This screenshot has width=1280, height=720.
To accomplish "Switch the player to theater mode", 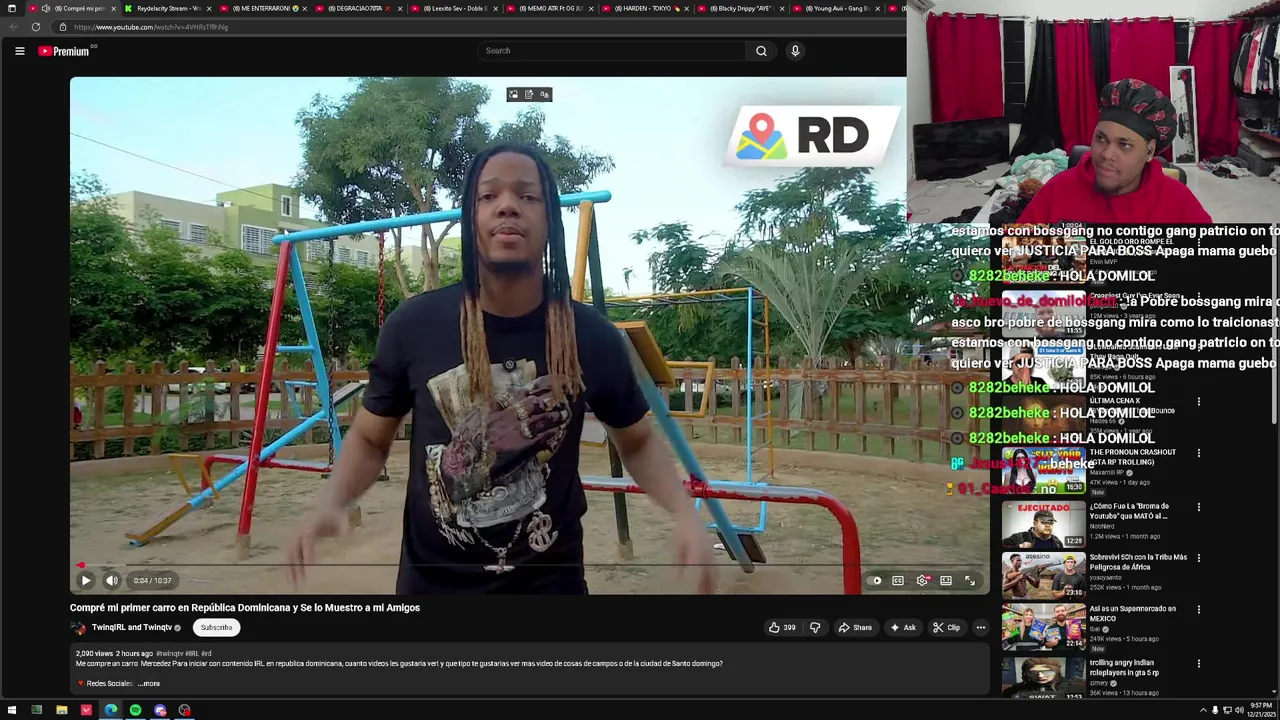I will pyautogui.click(x=946, y=580).
